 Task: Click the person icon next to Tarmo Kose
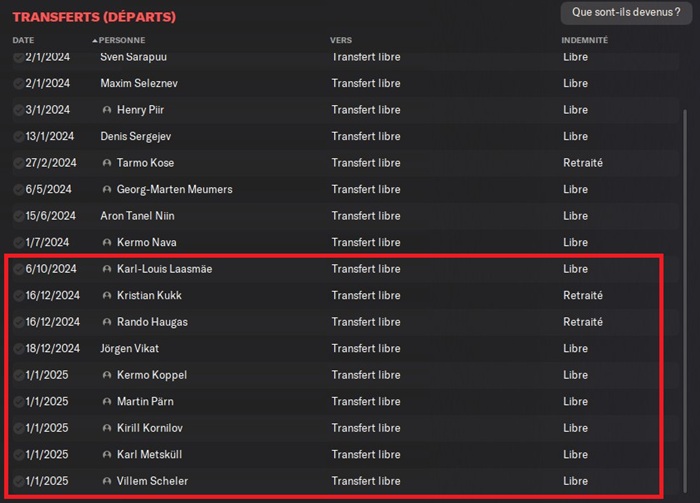[107, 163]
